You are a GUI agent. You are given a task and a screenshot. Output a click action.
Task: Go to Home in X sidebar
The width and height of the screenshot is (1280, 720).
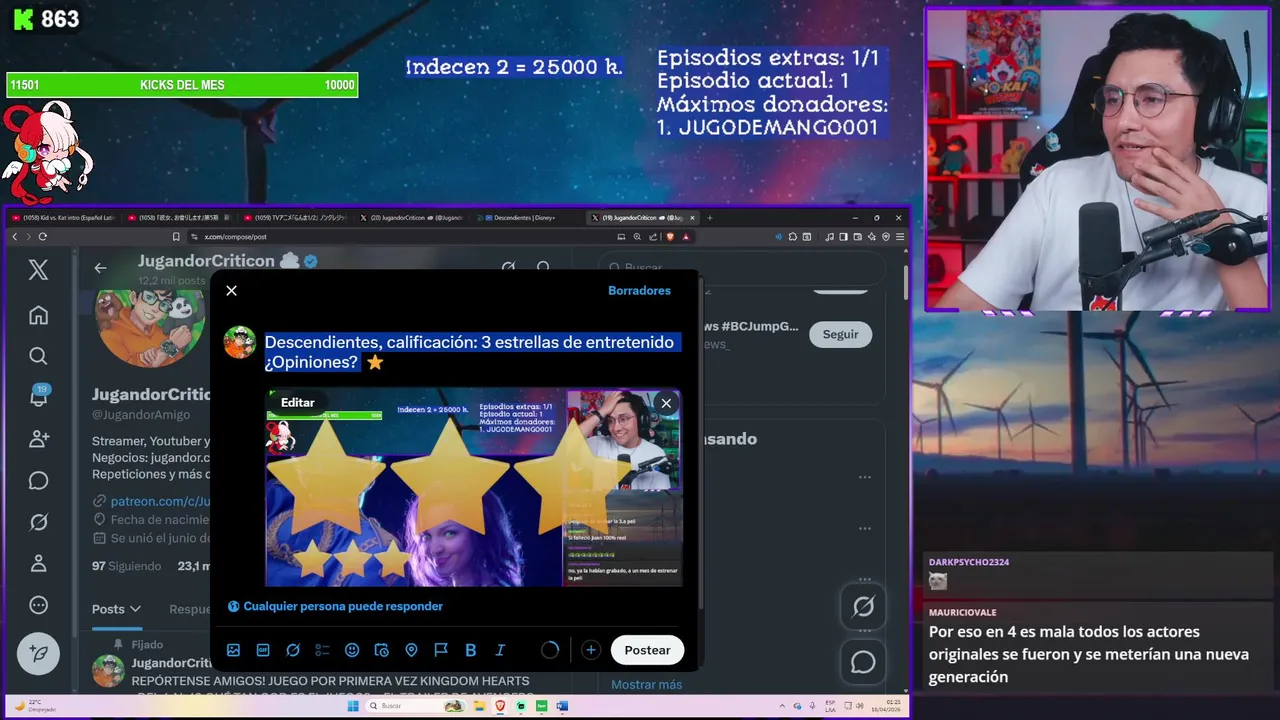[x=38, y=315]
